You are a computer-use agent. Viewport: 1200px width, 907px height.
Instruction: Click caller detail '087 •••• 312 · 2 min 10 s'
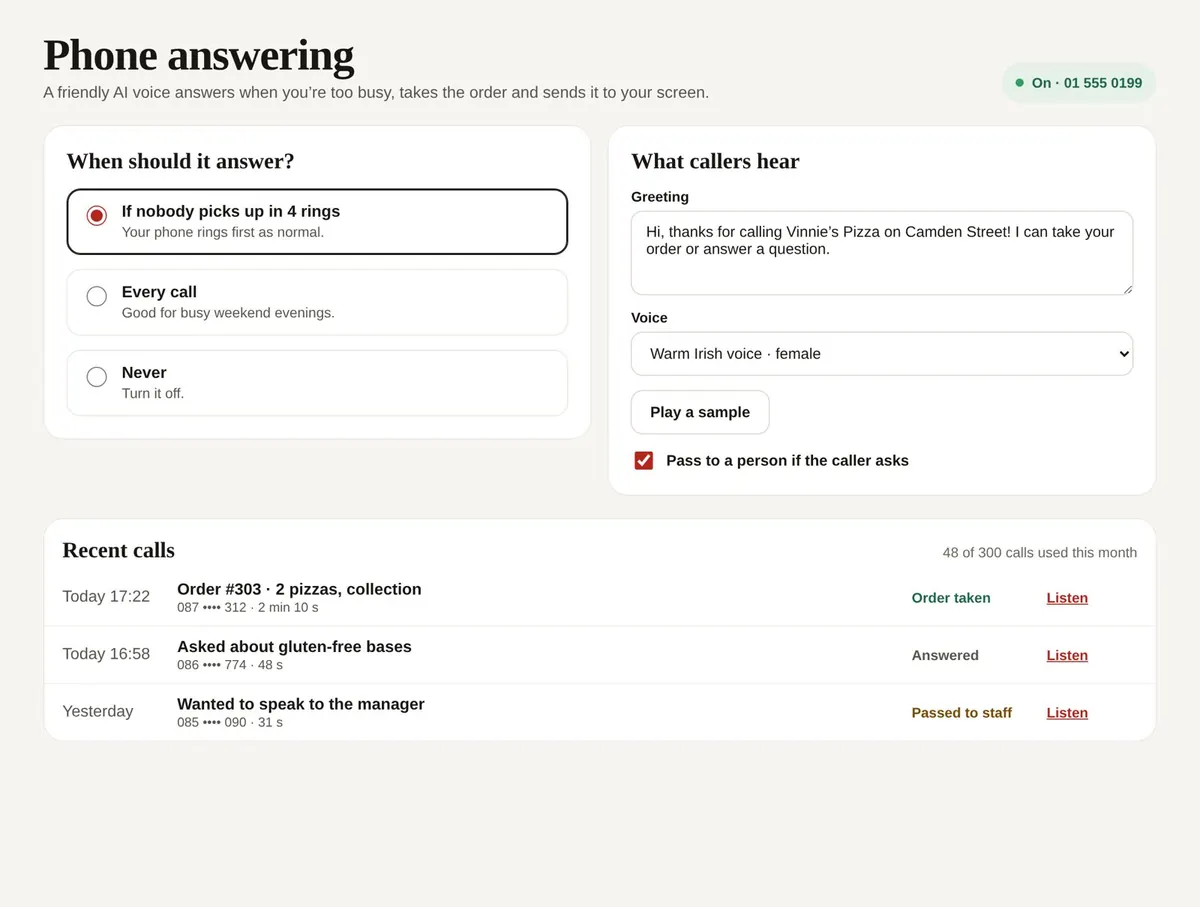pyautogui.click(x=248, y=608)
